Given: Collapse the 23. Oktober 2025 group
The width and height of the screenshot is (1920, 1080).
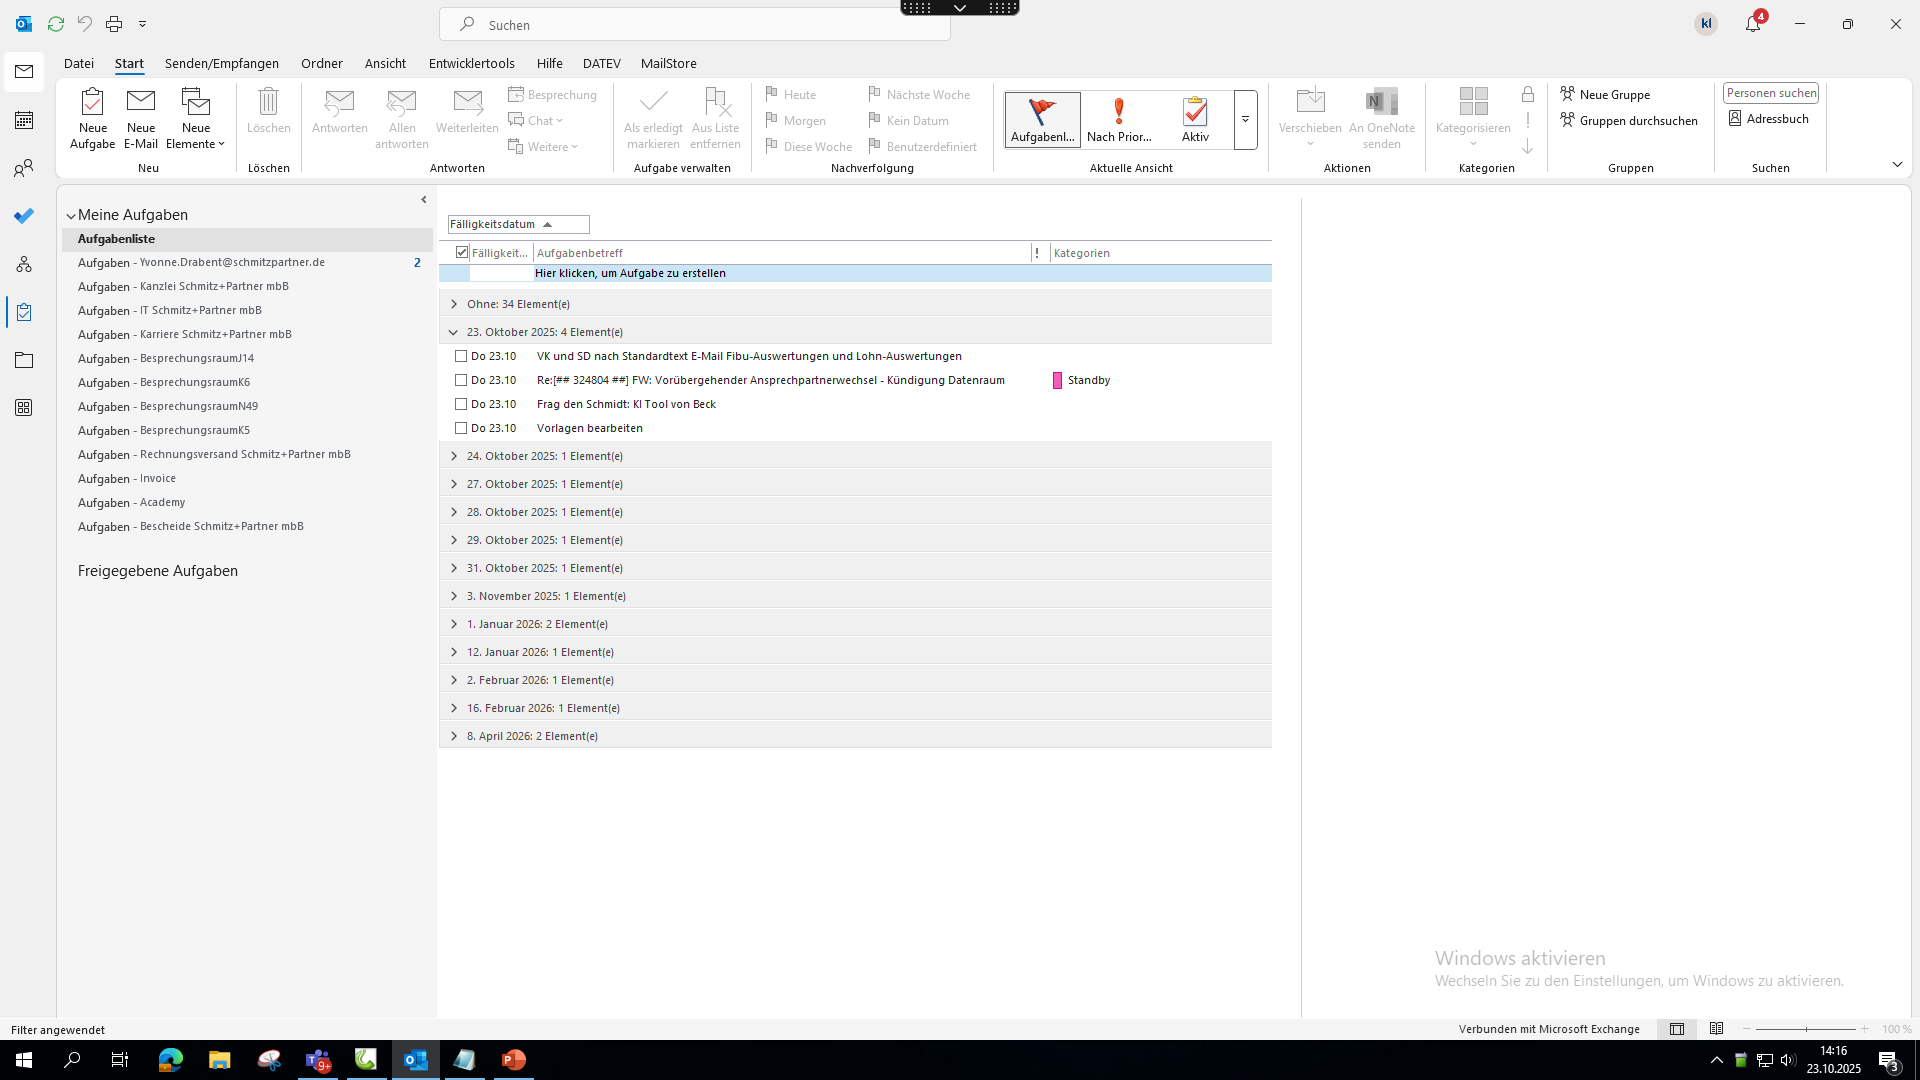Looking at the screenshot, I should pyautogui.click(x=453, y=332).
